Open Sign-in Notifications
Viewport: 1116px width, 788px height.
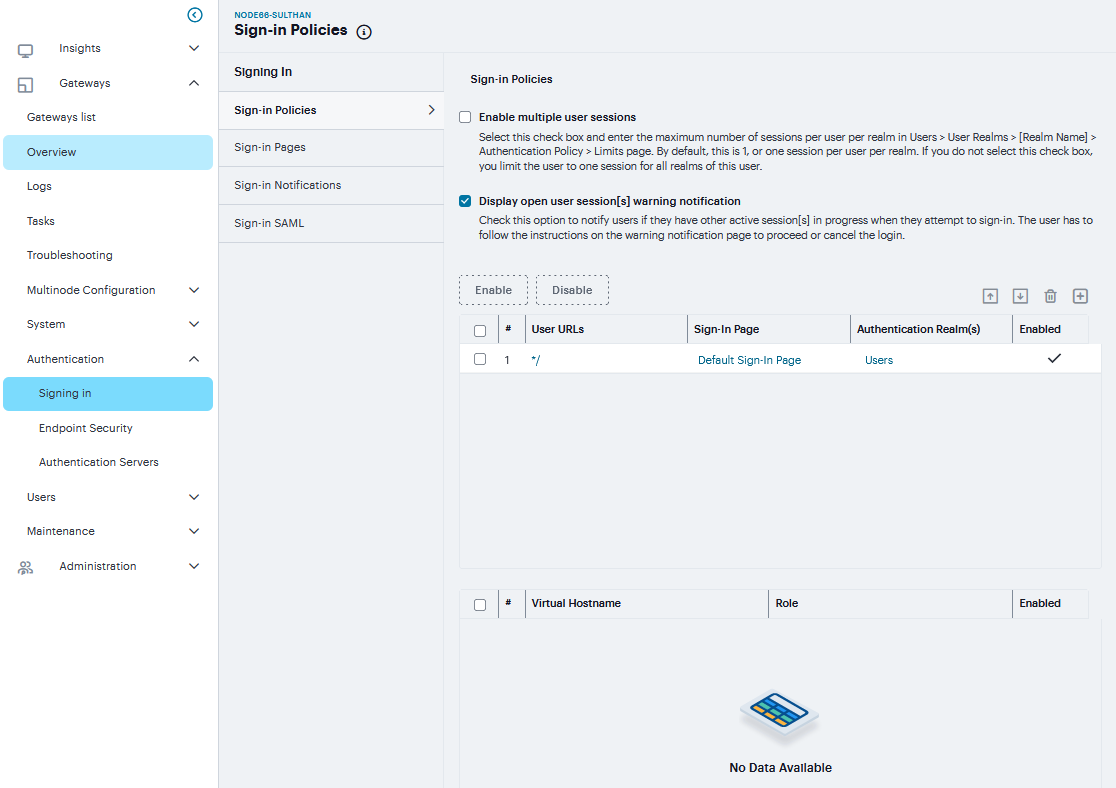tap(287, 185)
